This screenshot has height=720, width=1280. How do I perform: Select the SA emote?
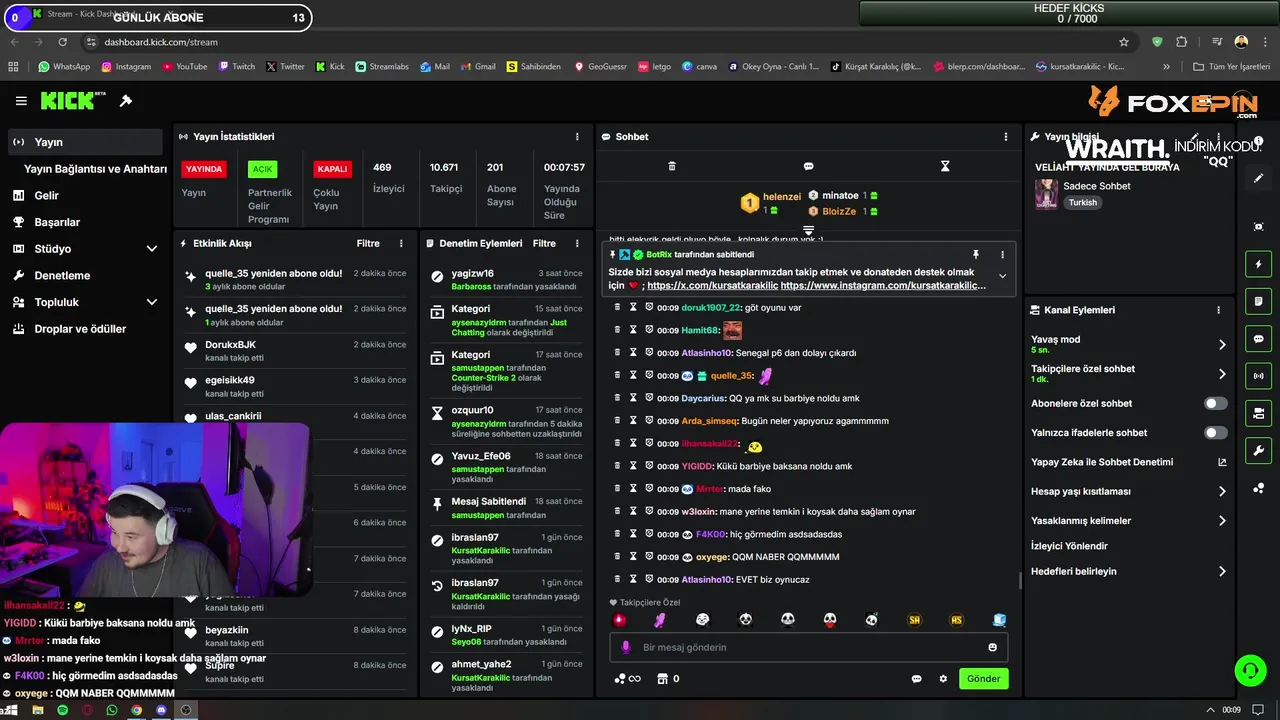[914, 620]
